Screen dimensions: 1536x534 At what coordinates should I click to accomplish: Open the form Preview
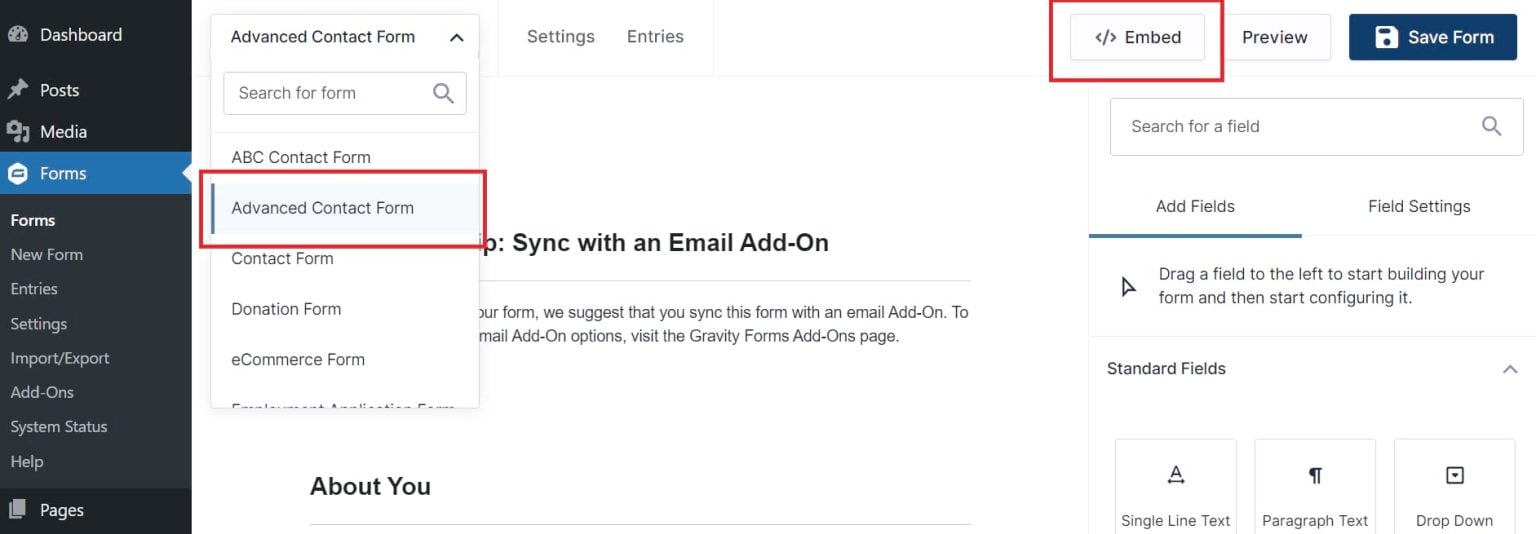tap(1275, 37)
